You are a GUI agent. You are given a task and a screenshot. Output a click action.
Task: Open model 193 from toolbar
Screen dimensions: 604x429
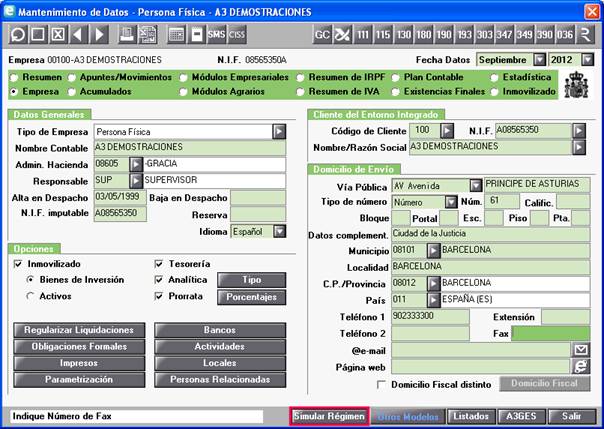(464, 35)
